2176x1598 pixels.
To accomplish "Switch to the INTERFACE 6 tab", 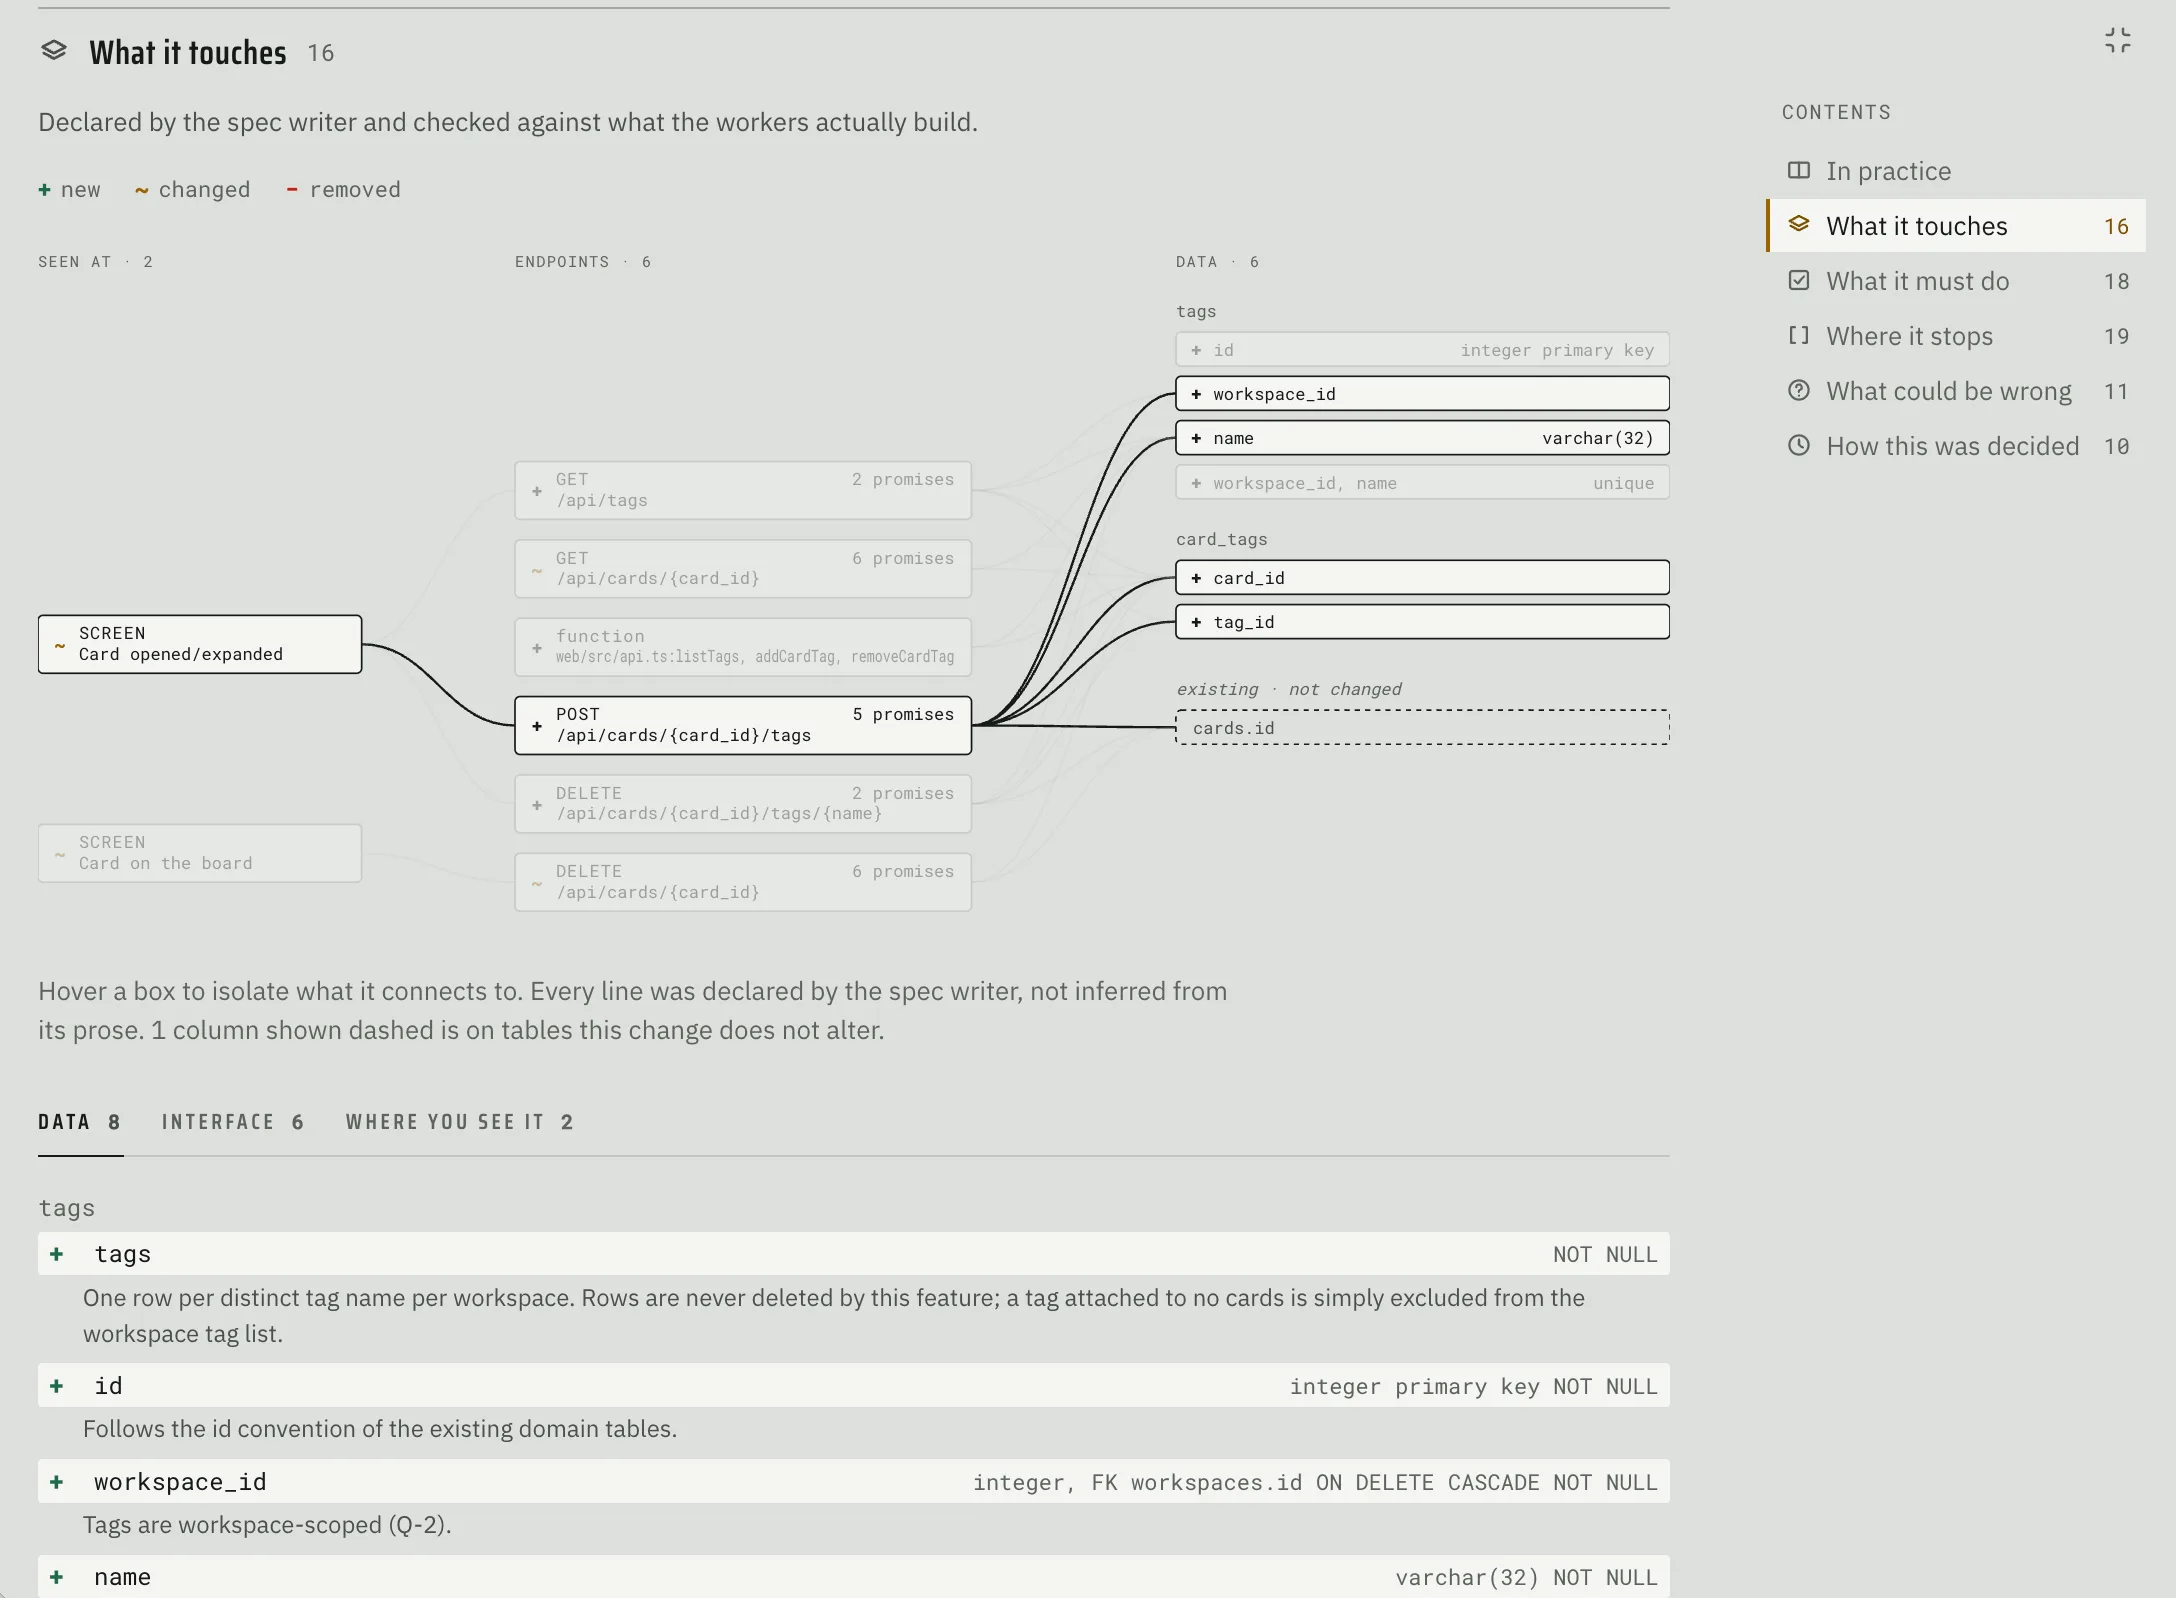I will (233, 1122).
